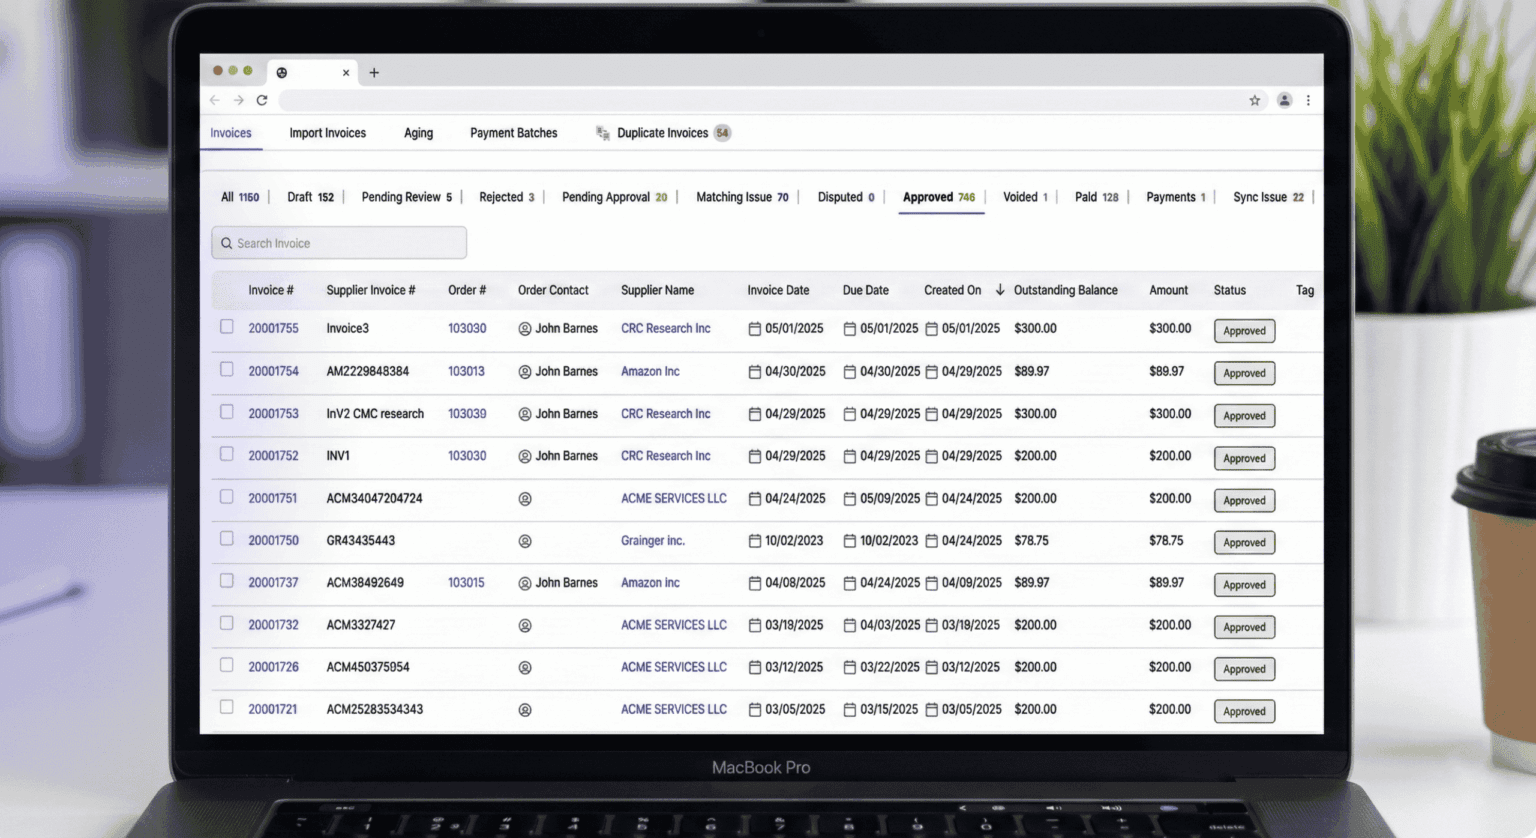The image size is (1536, 838).
Task: Check the box for invoice 20001753
Action: 227,412
